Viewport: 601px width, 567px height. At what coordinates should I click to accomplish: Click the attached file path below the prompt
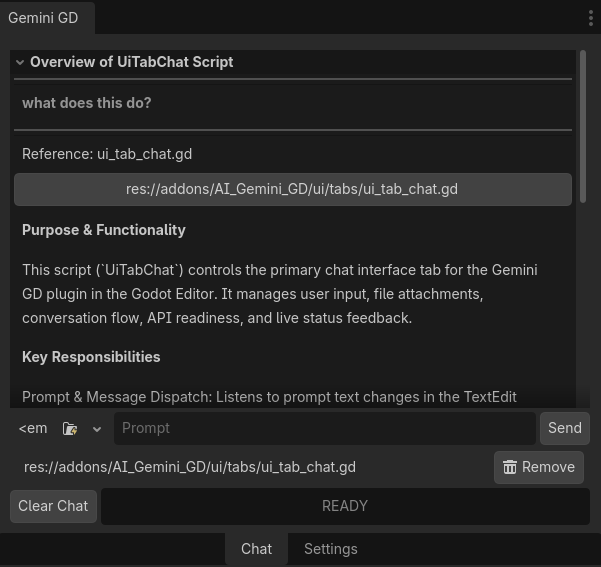190,467
